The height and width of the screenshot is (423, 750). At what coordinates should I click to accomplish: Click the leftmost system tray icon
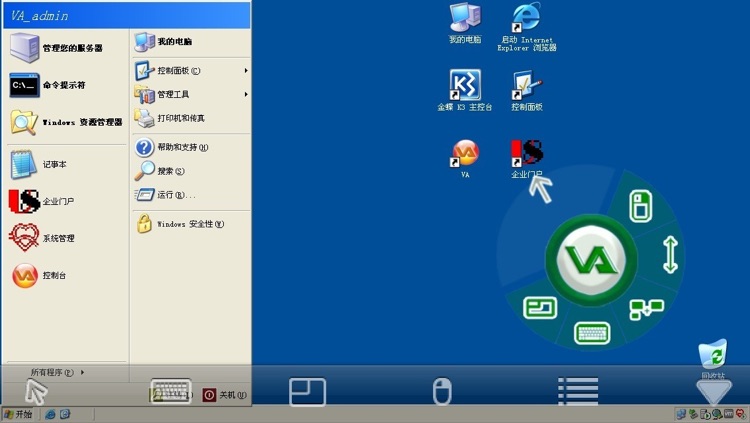click(681, 414)
